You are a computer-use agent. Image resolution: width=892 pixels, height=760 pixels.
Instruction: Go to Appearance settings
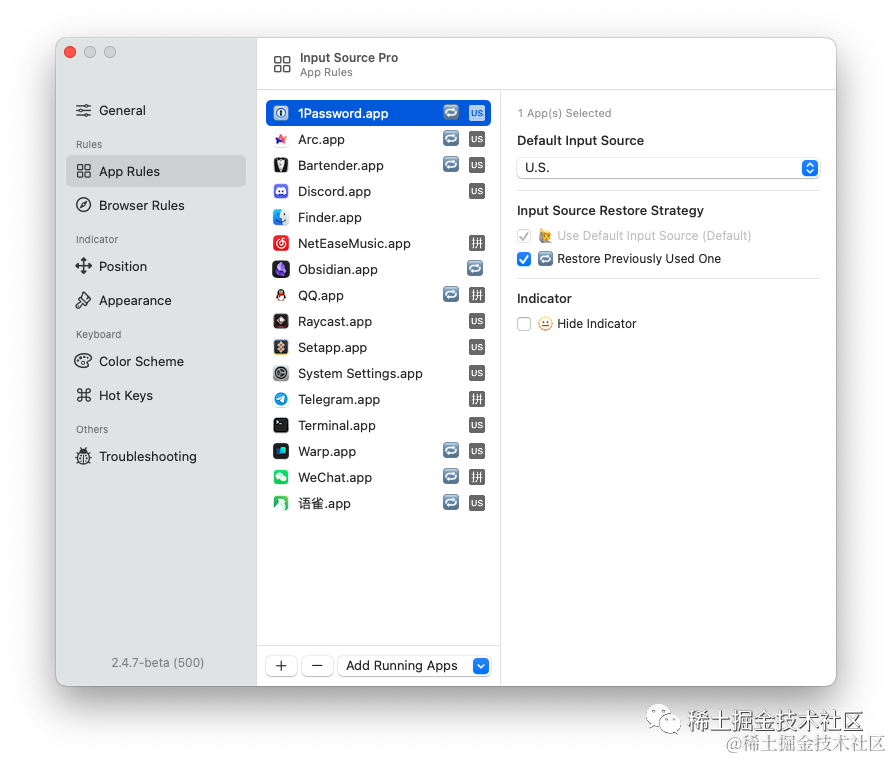(135, 300)
